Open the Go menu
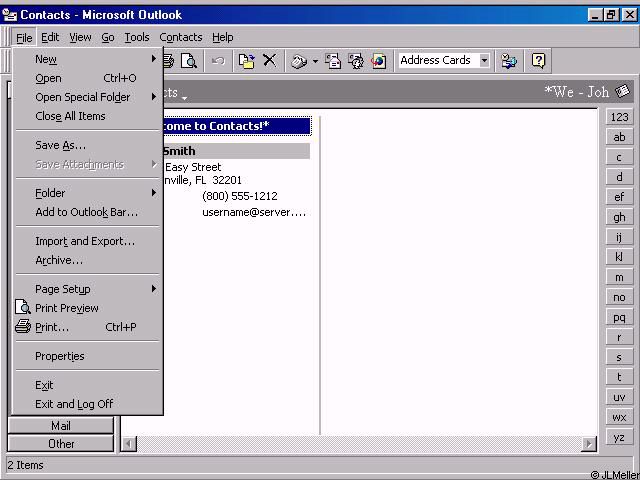The image size is (640, 480). [x=108, y=38]
